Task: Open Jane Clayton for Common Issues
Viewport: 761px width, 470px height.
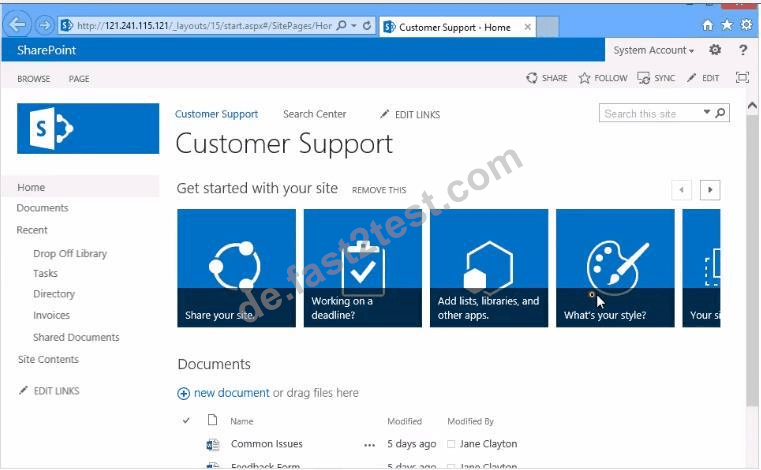Action: pyautogui.click(x=488, y=444)
